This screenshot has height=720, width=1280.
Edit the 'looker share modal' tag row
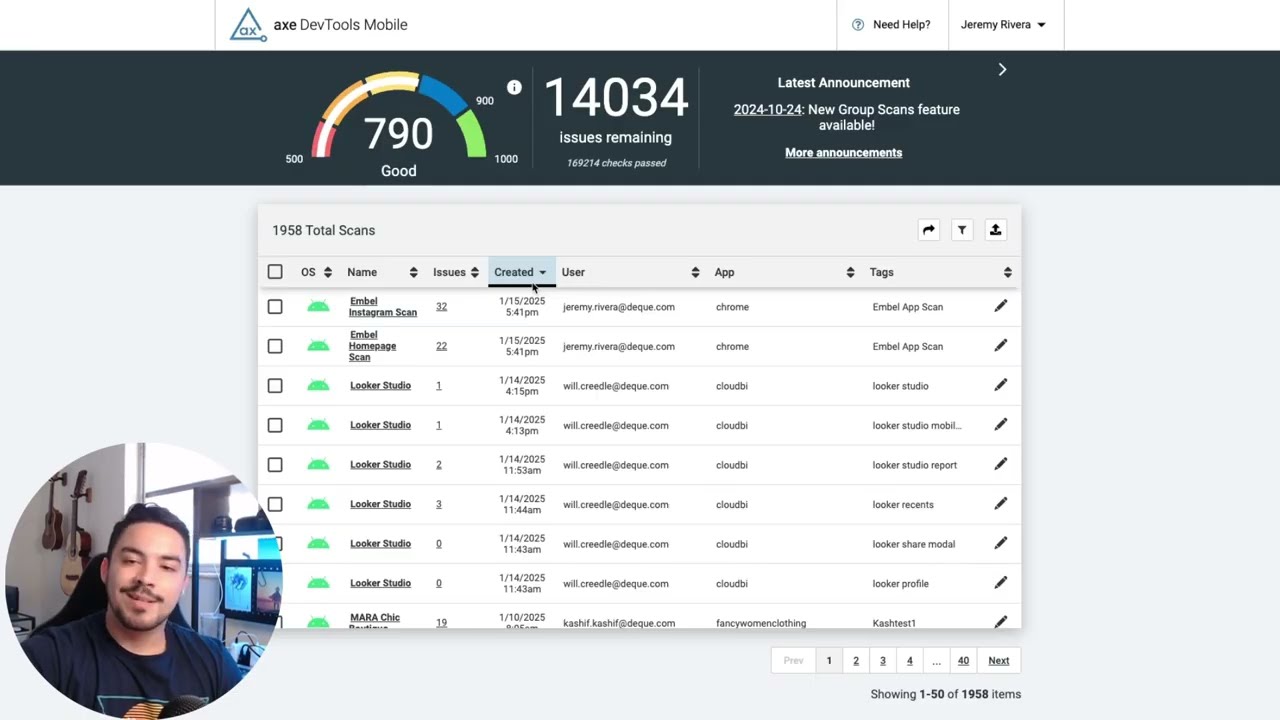pos(1000,543)
